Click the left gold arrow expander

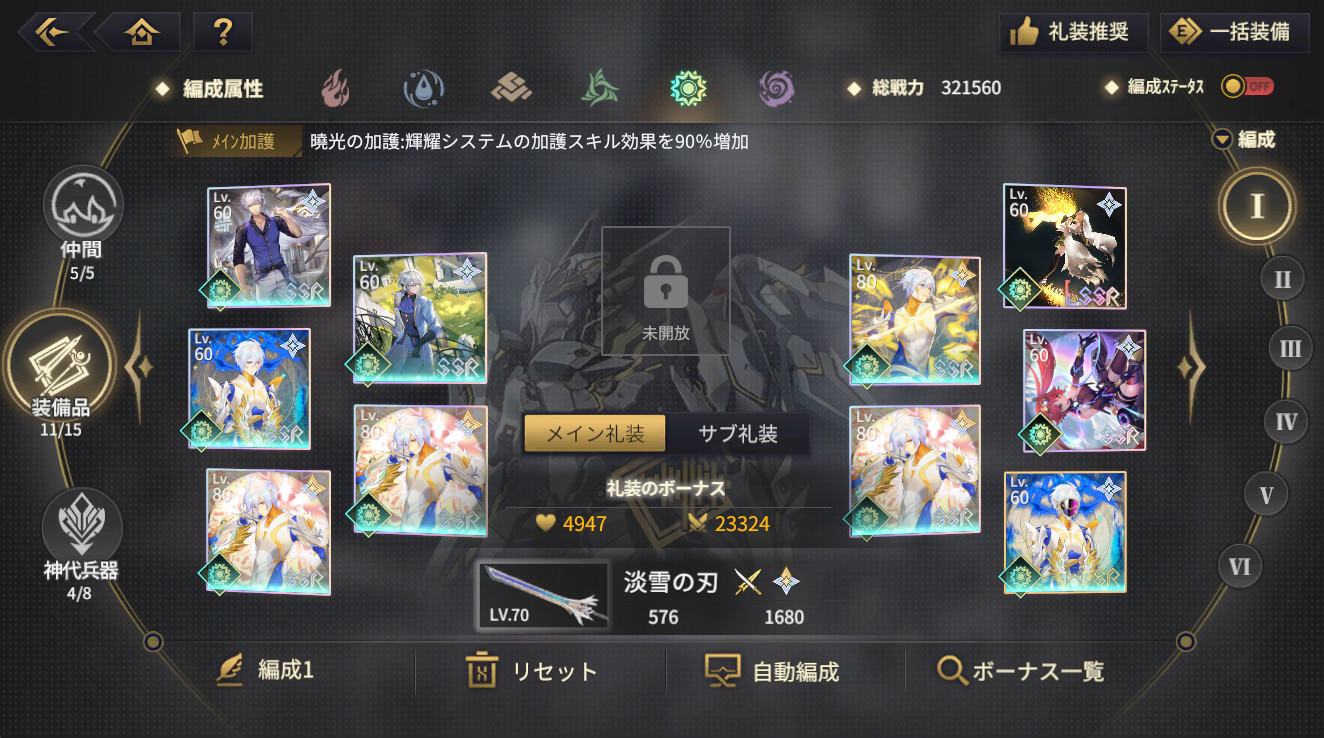pyautogui.click(x=138, y=368)
